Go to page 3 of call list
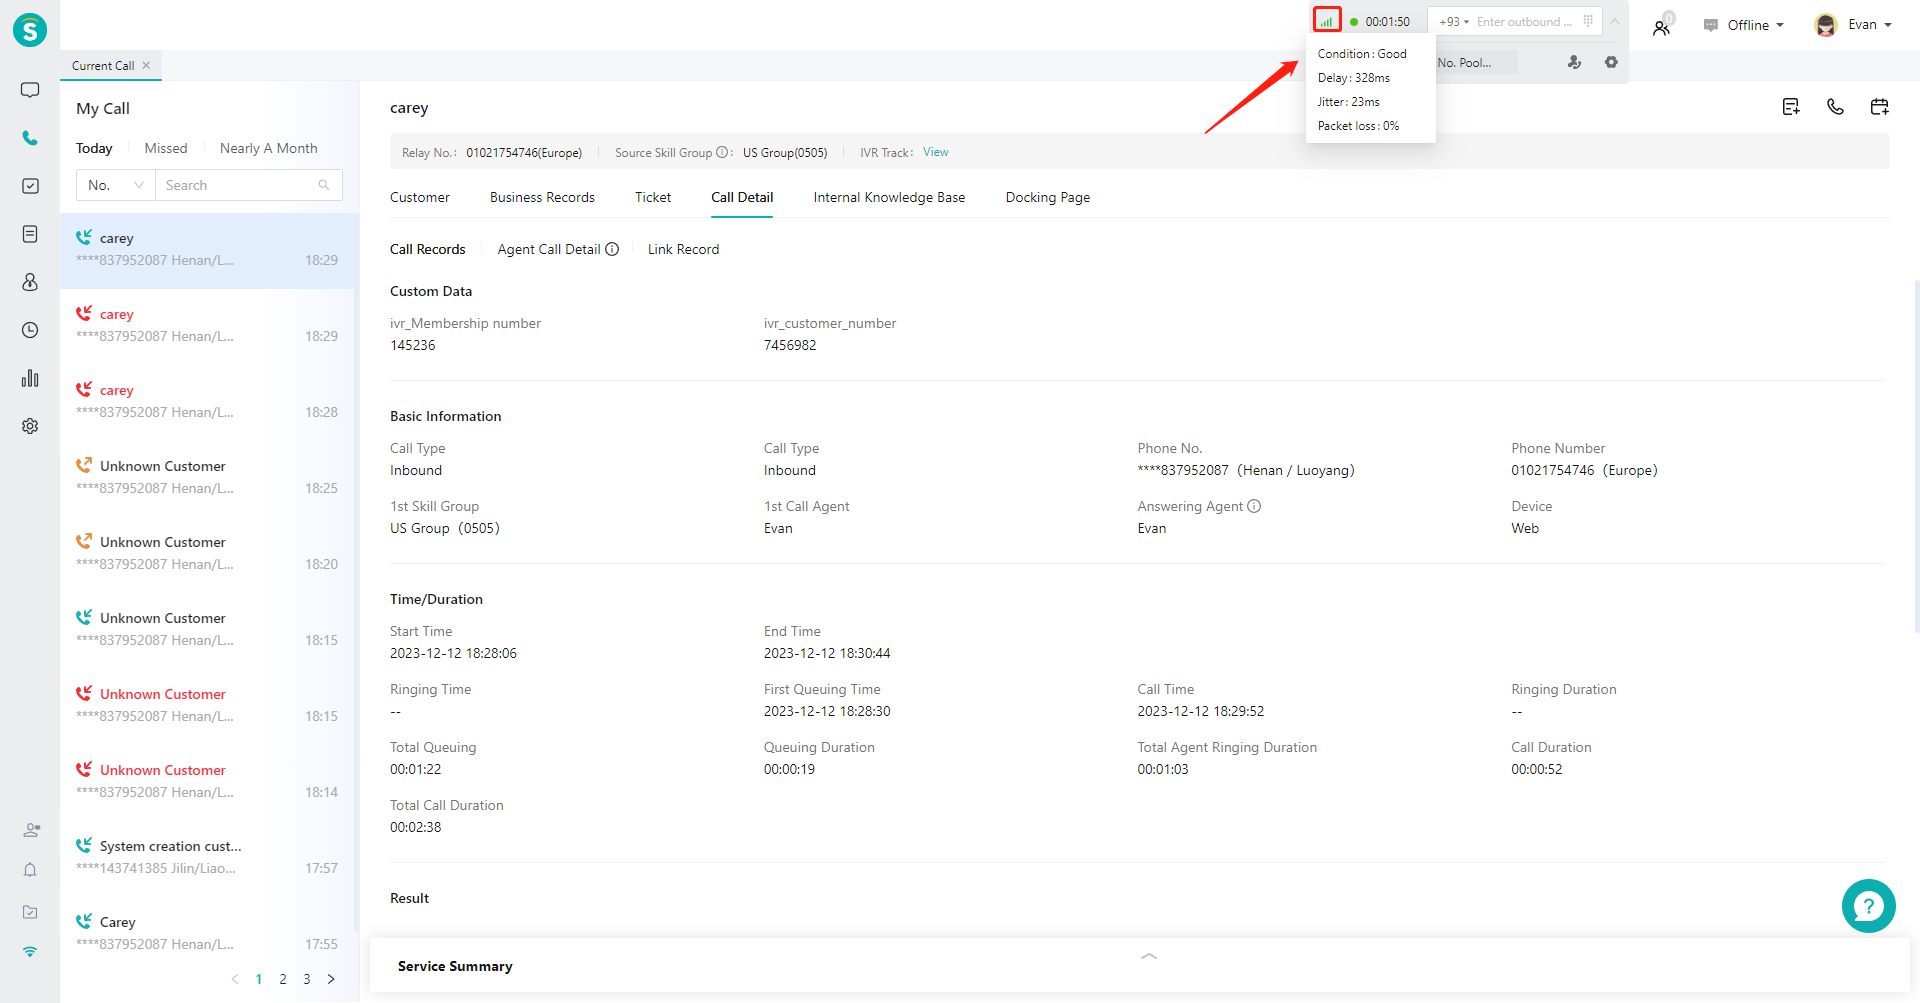 [x=307, y=979]
